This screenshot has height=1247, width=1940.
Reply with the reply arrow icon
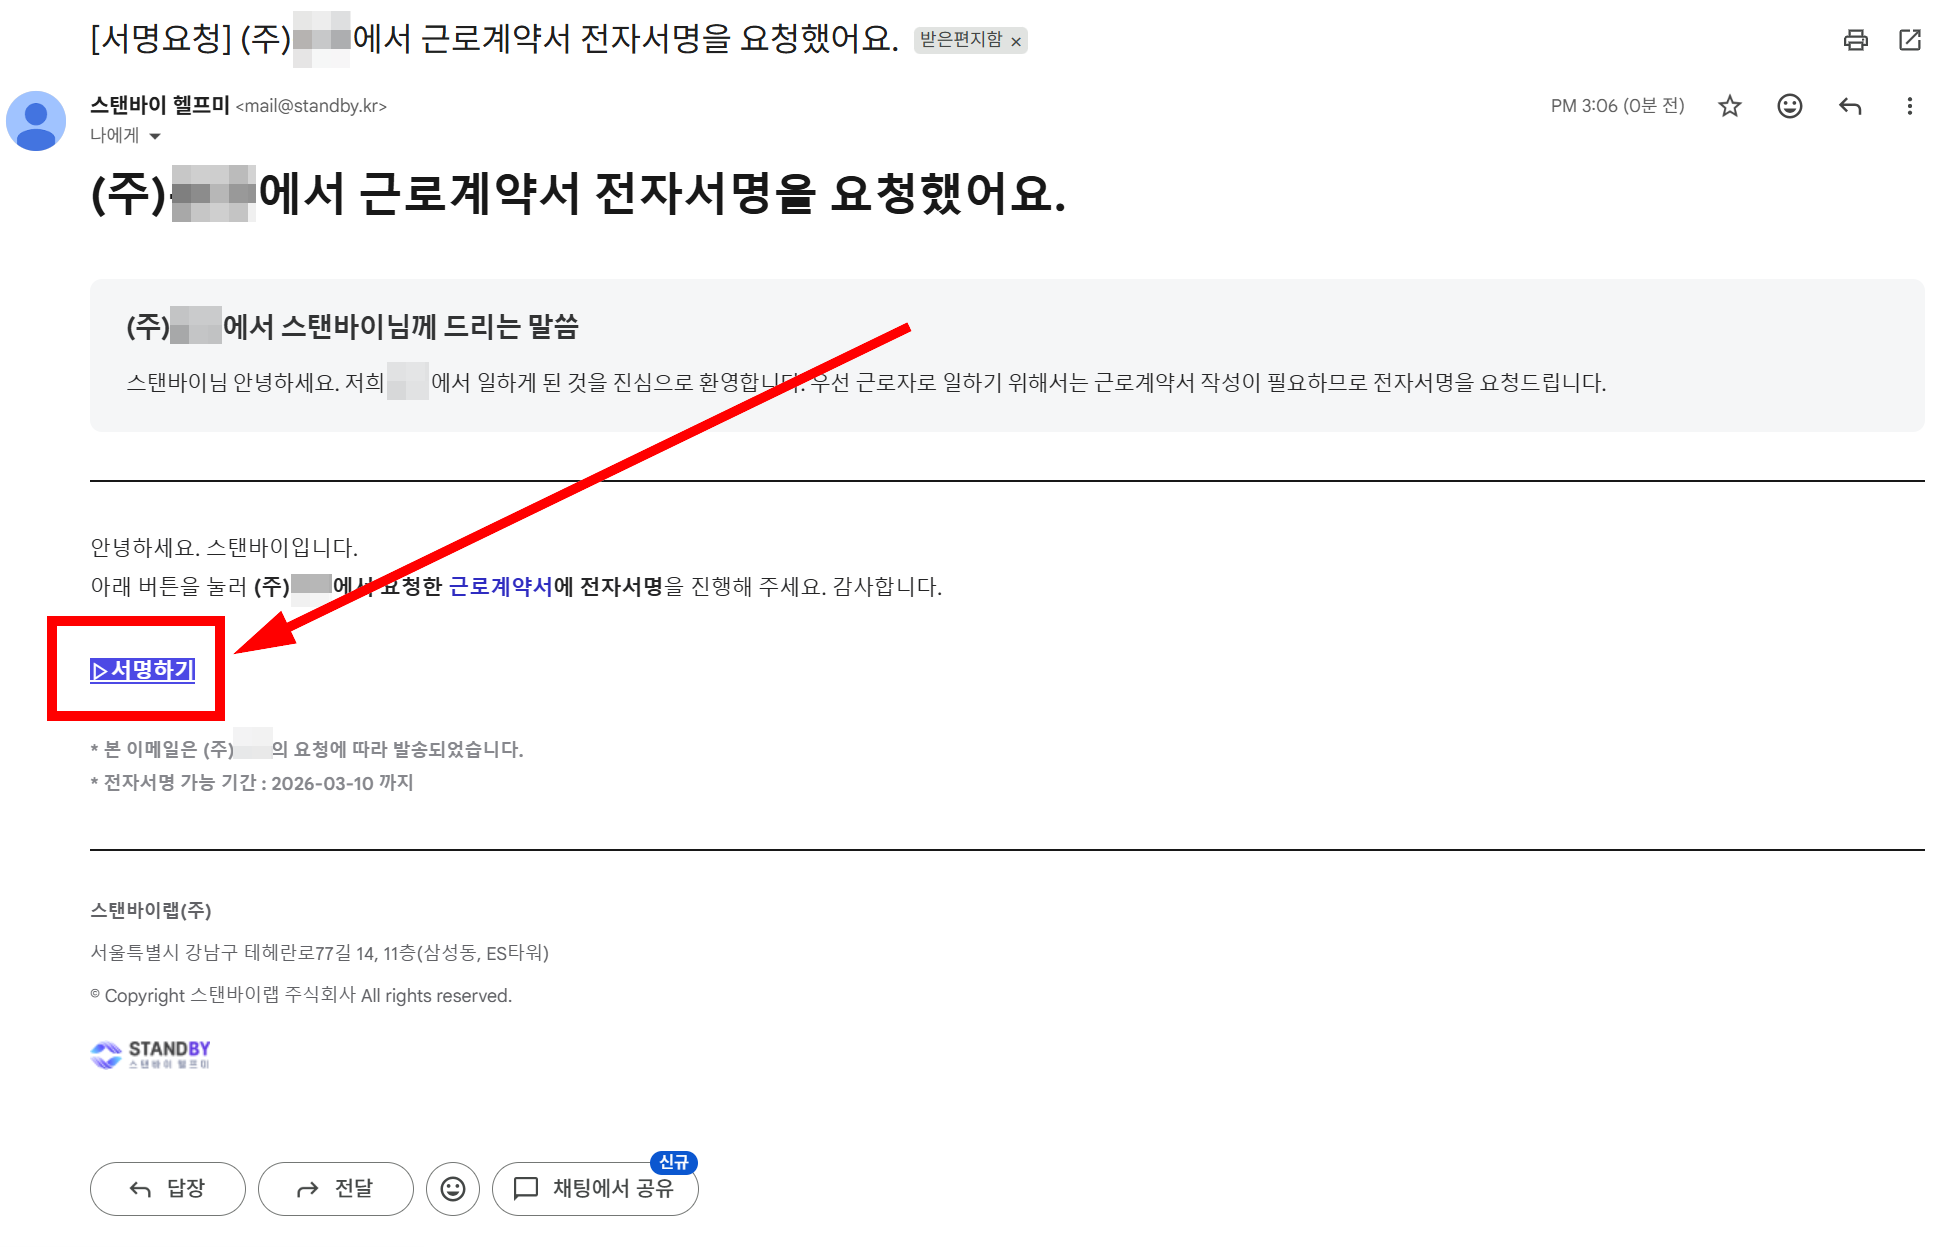coord(1850,105)
